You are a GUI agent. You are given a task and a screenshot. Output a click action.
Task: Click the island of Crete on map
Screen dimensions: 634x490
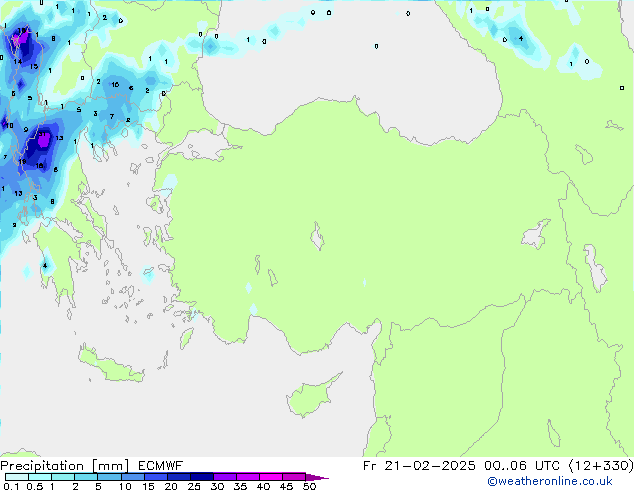pos(111,365)
